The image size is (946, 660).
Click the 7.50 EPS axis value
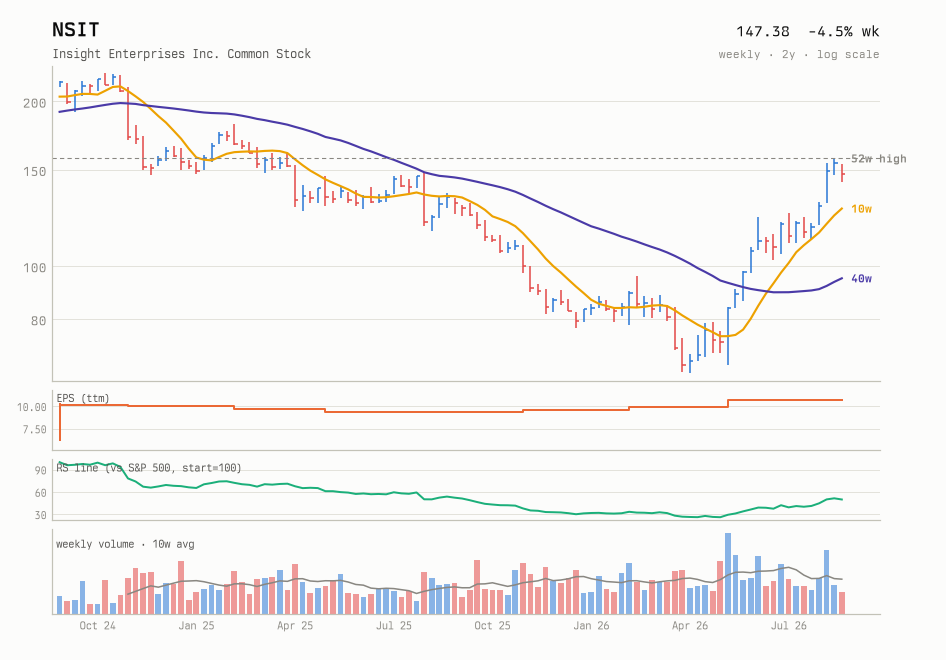point(34,430)
